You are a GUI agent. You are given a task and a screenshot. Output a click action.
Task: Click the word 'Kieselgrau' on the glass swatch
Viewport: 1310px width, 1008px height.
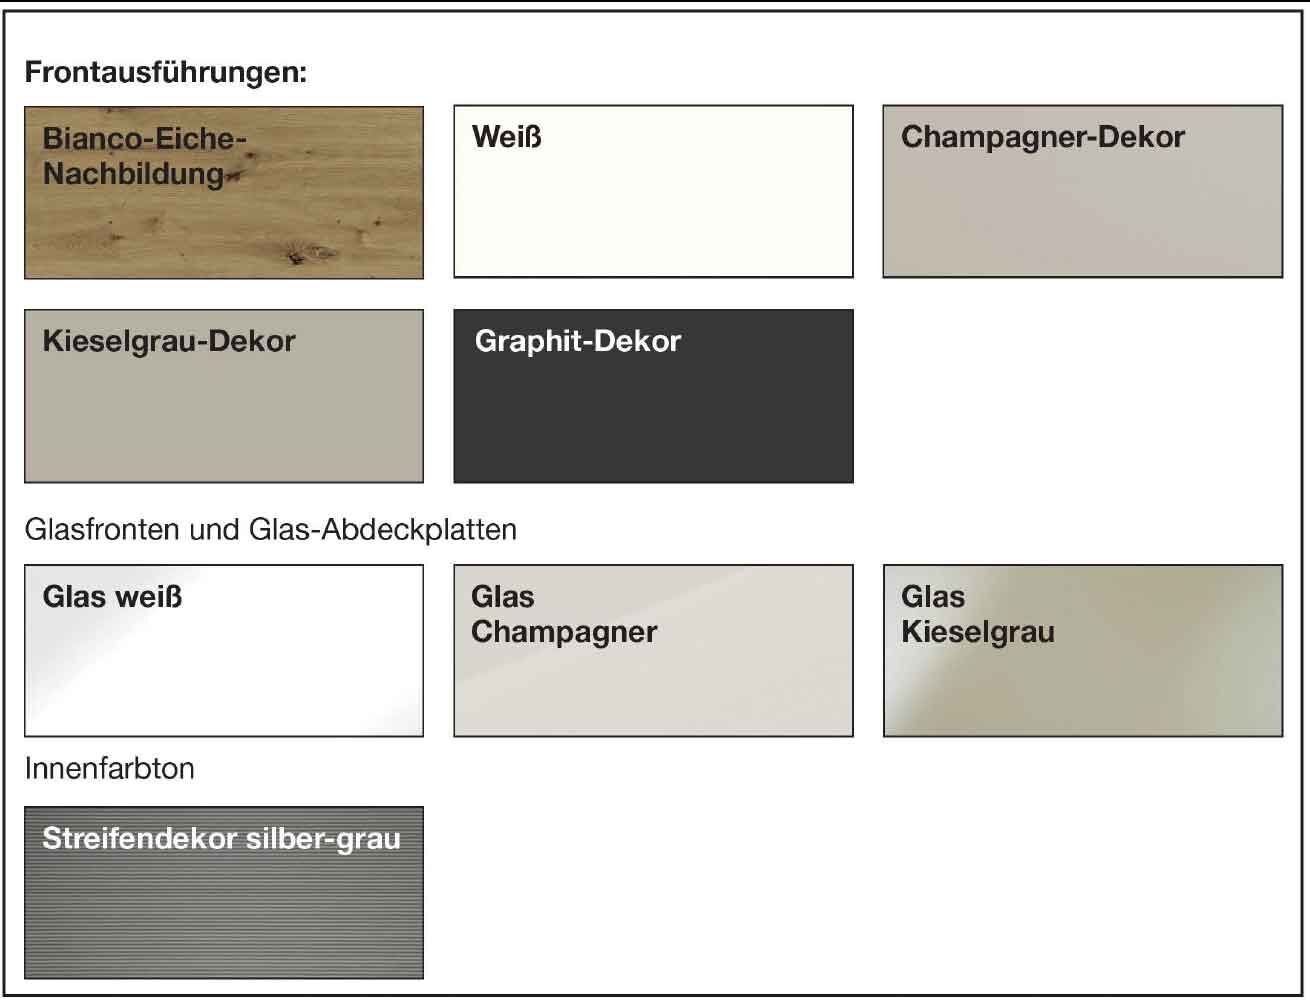[x=978, y=632]
